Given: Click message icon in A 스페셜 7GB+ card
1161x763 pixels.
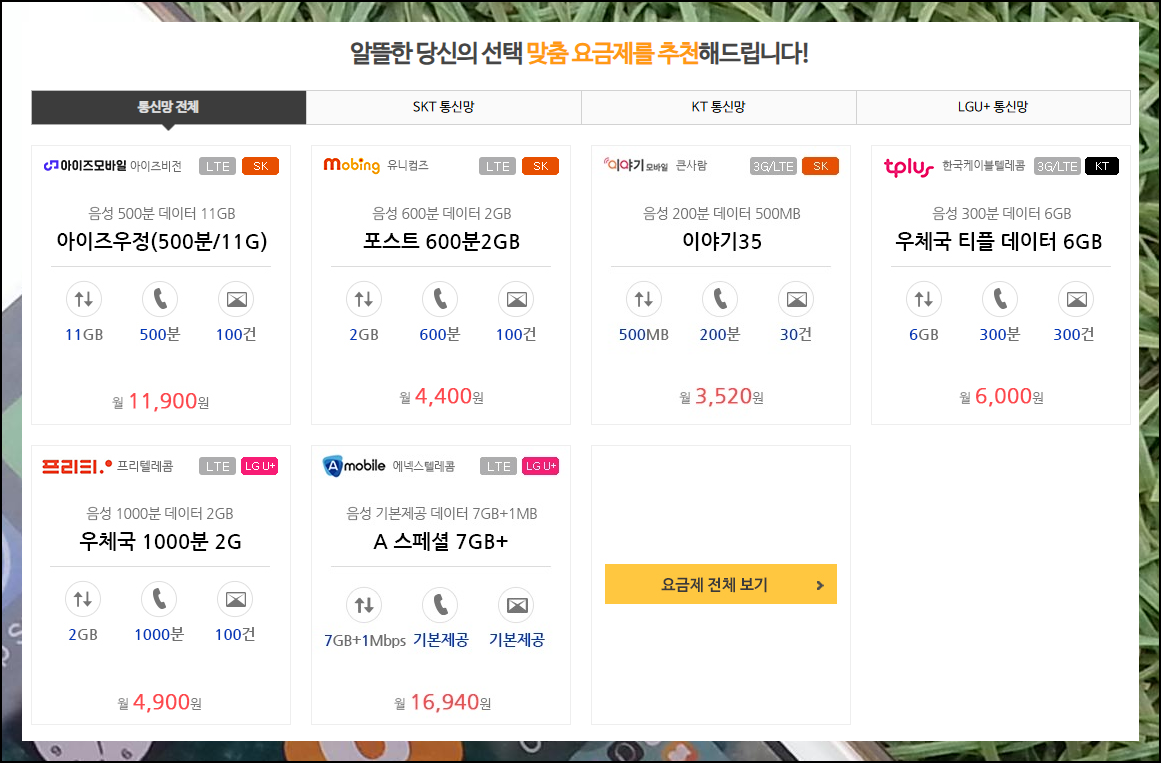Looking at the screenshot, I should (x=516, y=605).
